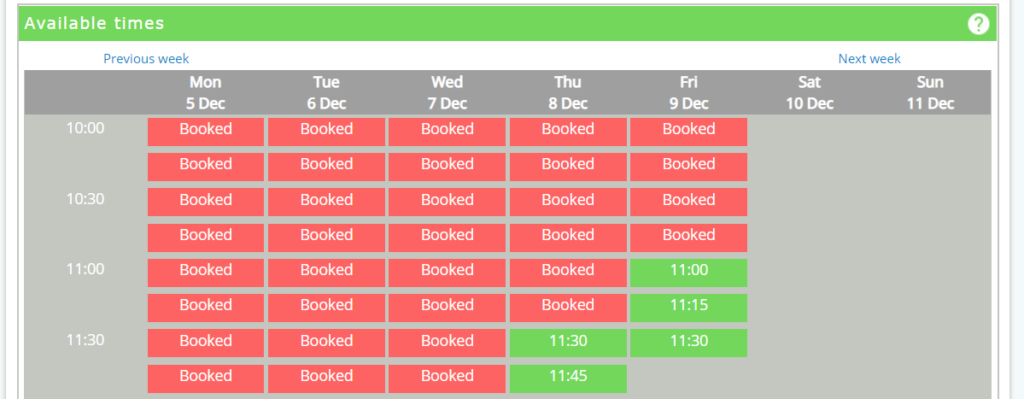Select the Thursday 11:45 time slot
The image size is (1024, 399).
coord(568,379)
